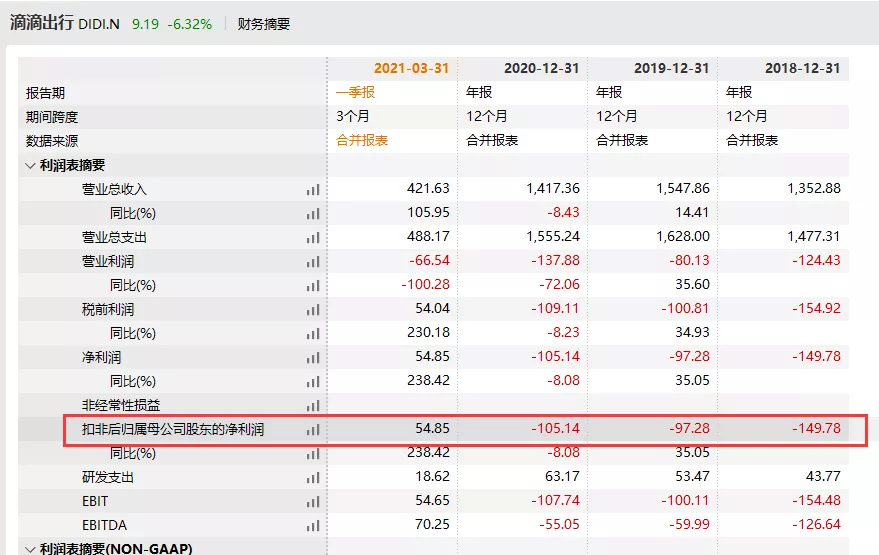
Task: Select the EBIT row label
Action: point(95,501)
